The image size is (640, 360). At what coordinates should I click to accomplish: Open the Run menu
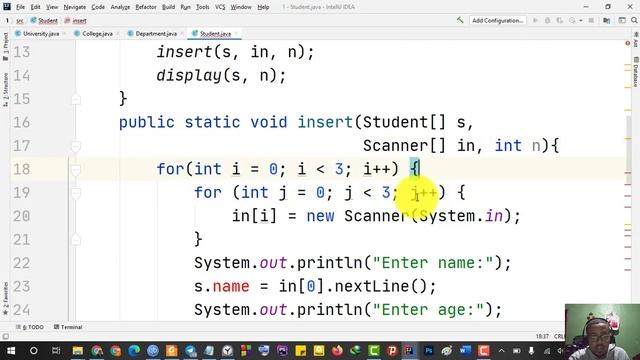[x=185, y=7]
